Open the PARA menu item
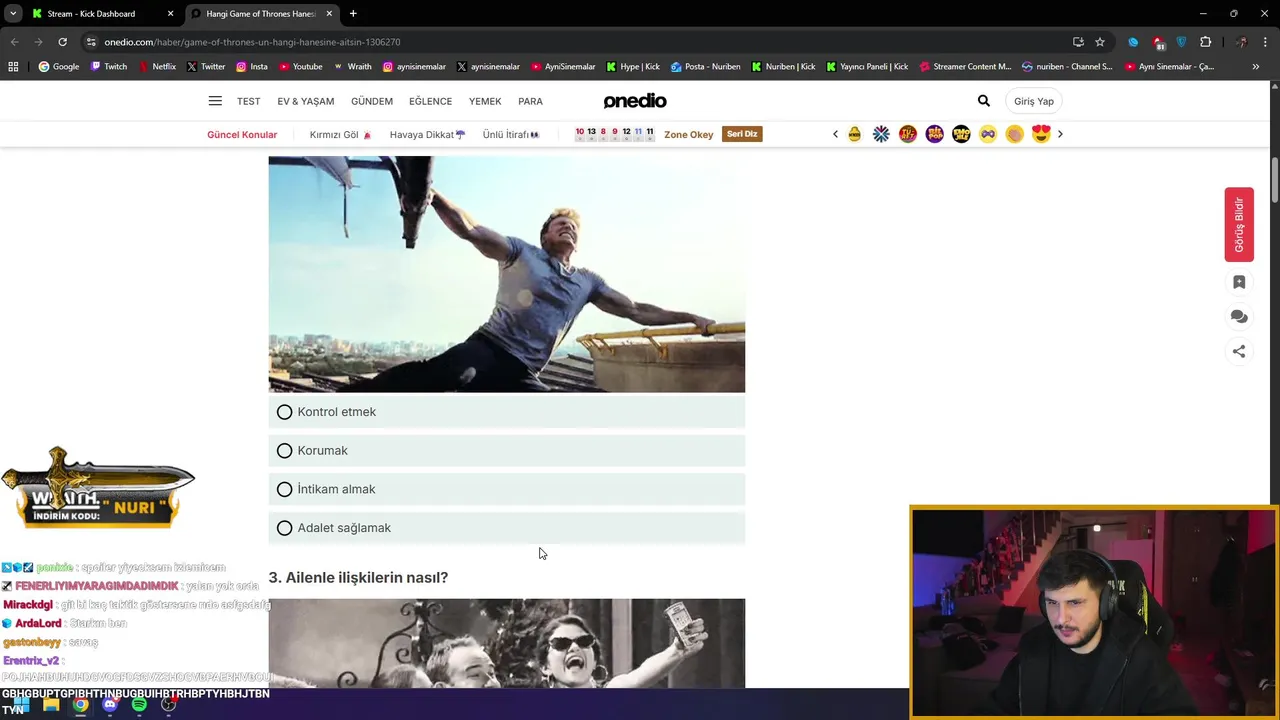Image resolution: width=1280 pixels, height=720 pixels. point(530,101)
